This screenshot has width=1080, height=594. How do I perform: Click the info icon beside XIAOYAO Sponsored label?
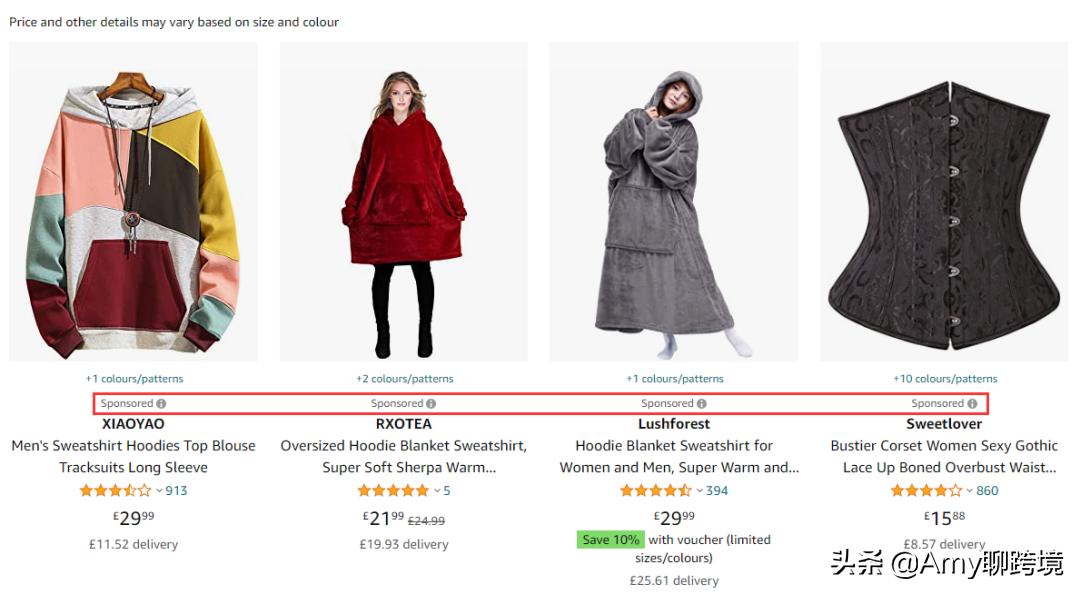(x=162, y=404)
